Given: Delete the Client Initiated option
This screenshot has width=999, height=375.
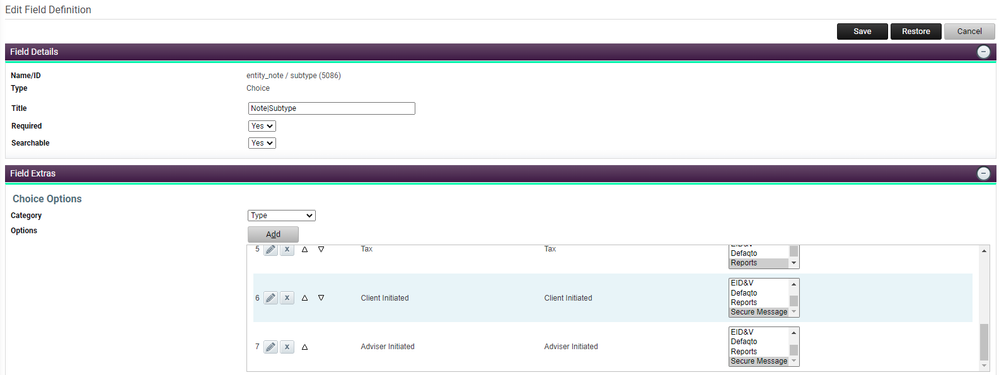Looking at the screenshot, I should [x=287, y=298].
